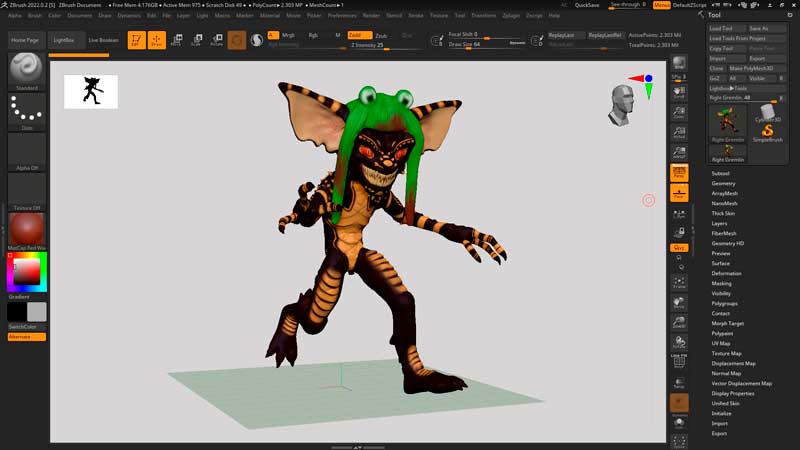Select the Rotate transform tool
This screenshot has width=800, height=450.
pos(217,40)
